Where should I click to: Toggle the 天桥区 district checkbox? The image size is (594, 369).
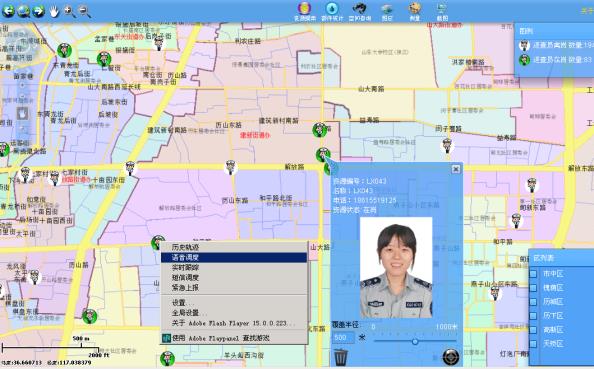533,344
